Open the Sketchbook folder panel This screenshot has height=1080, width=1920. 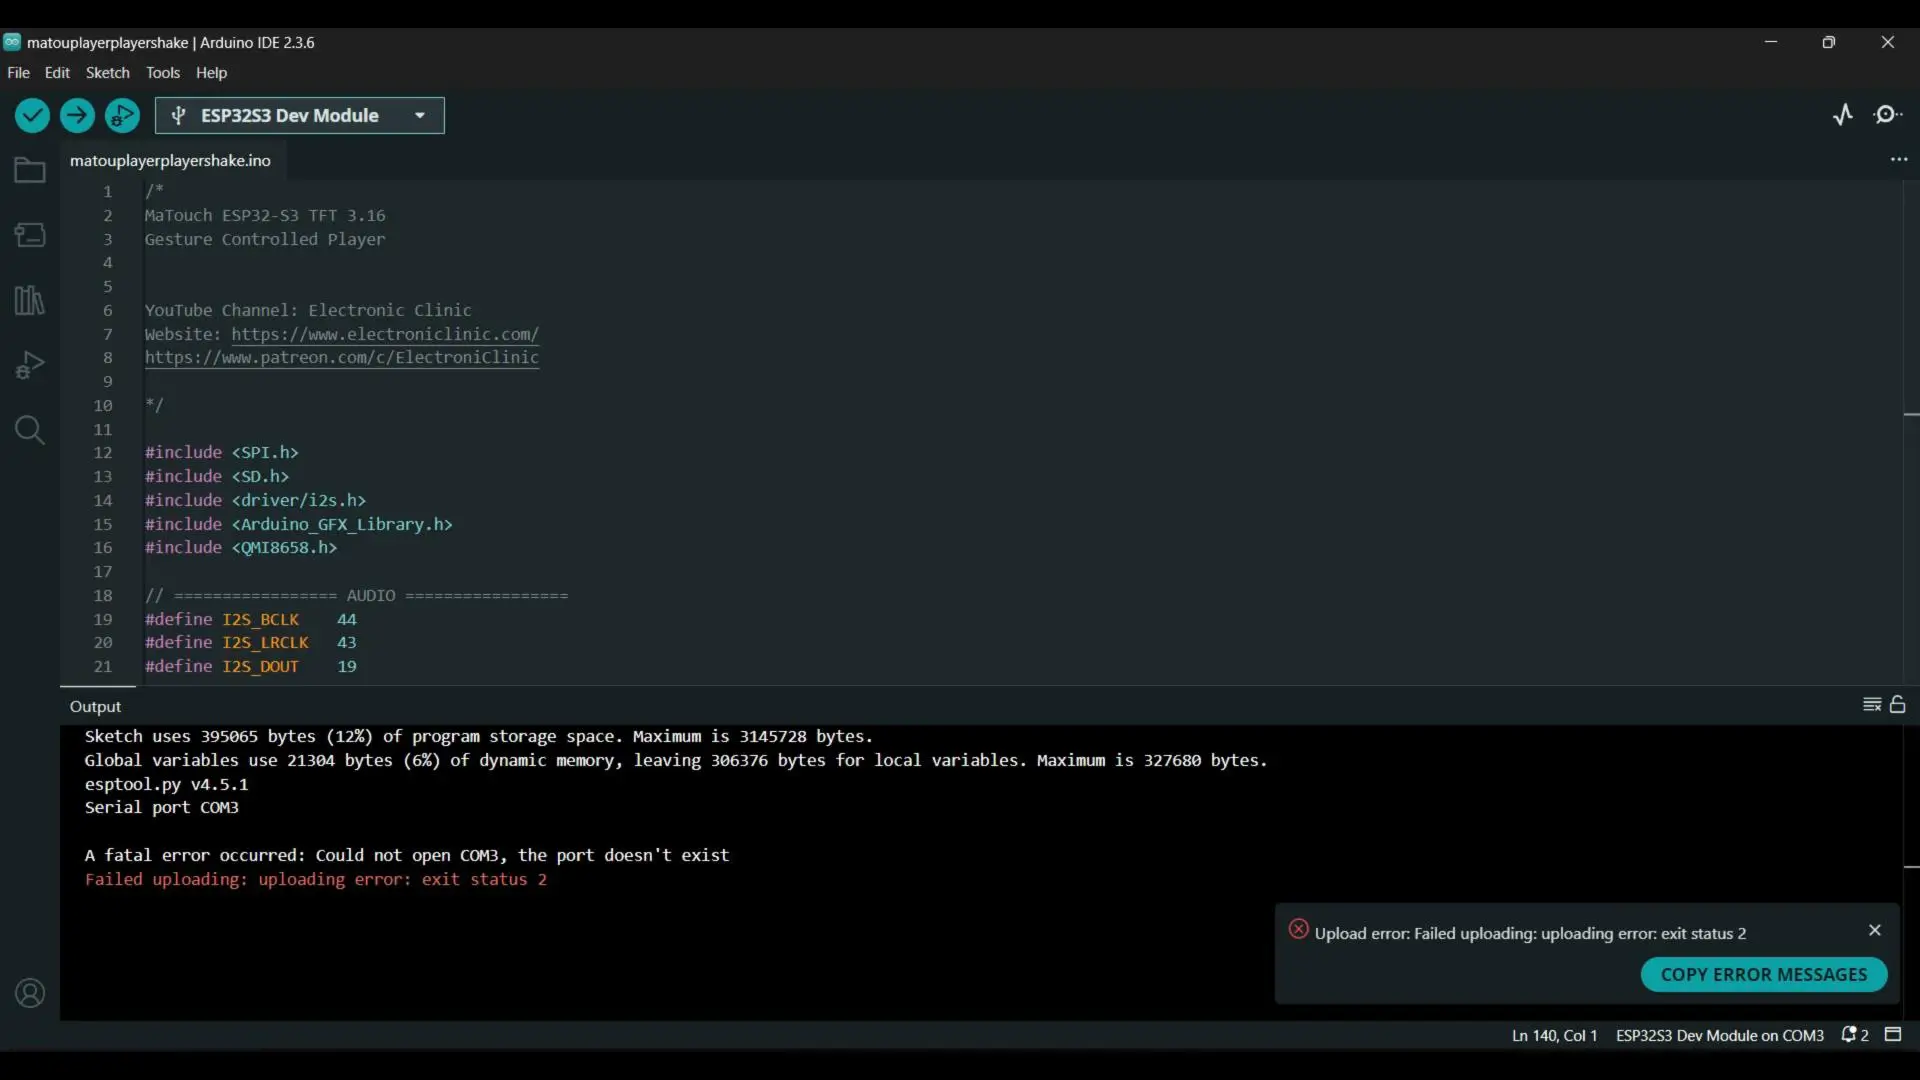pos(30,170)
